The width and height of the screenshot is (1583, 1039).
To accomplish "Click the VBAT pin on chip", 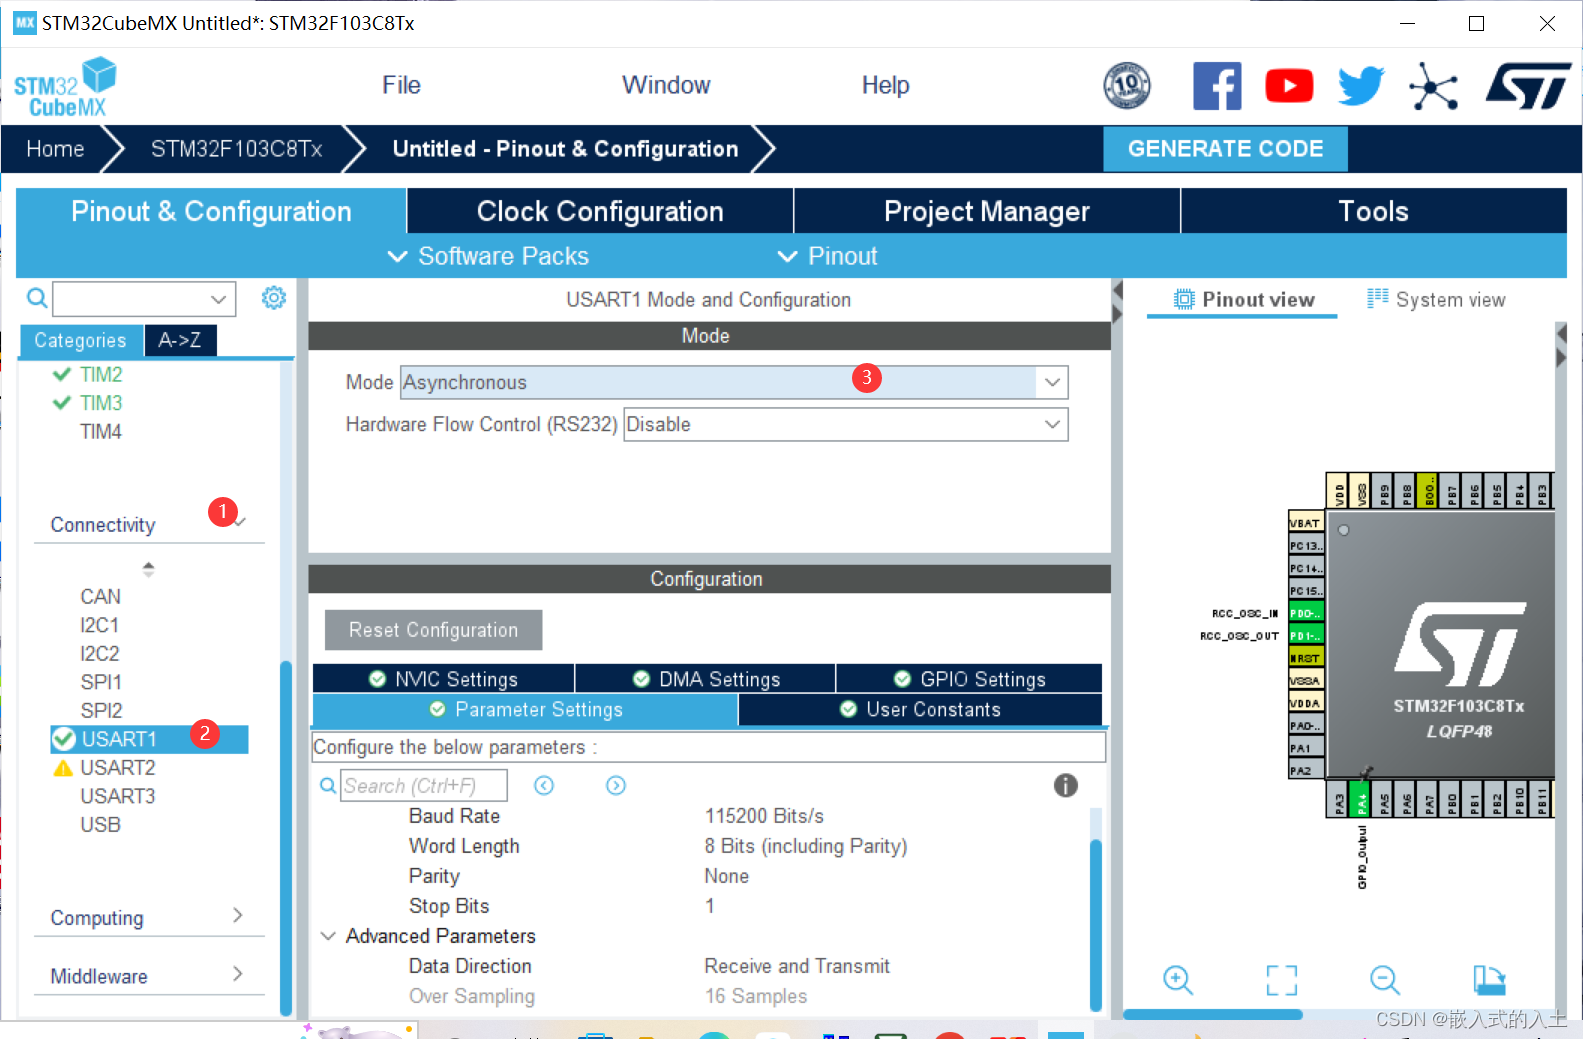I will pos(1306,523).
